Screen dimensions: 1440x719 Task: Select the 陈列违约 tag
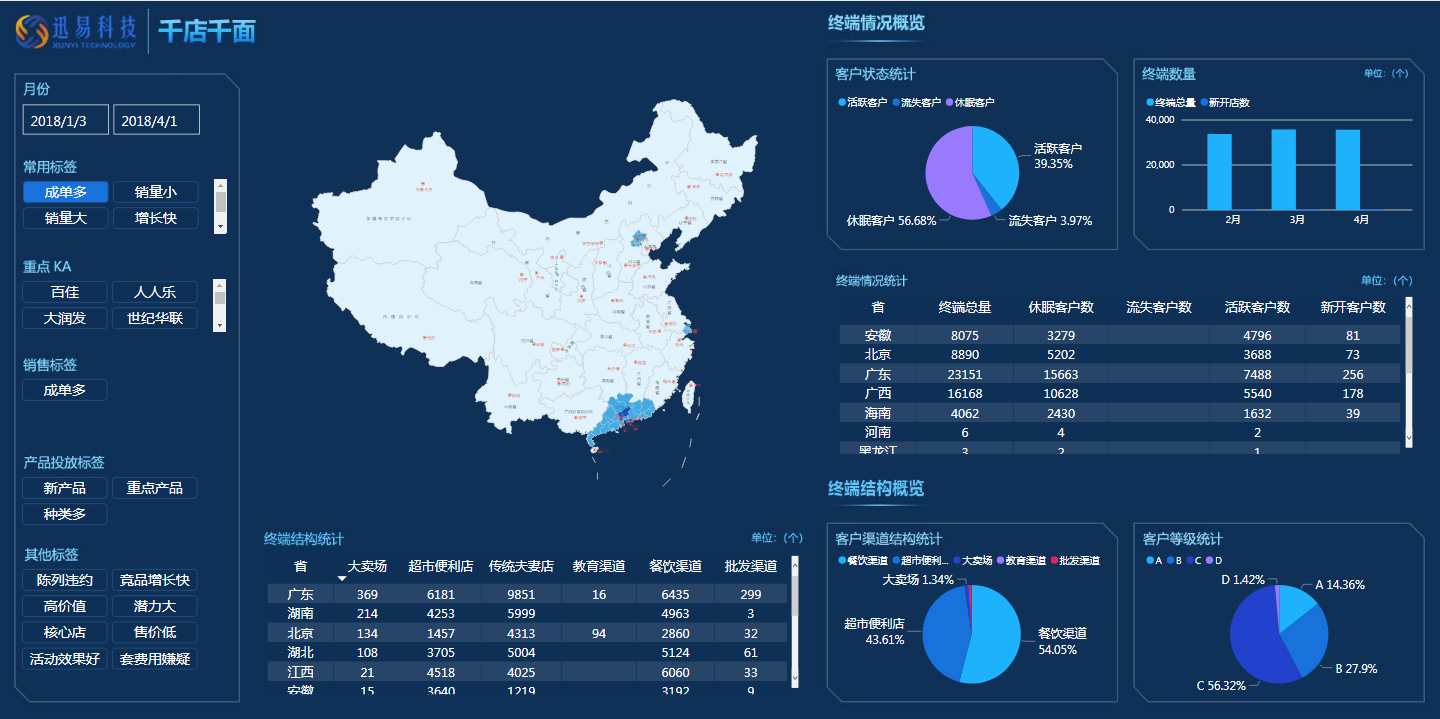(65, 580)
